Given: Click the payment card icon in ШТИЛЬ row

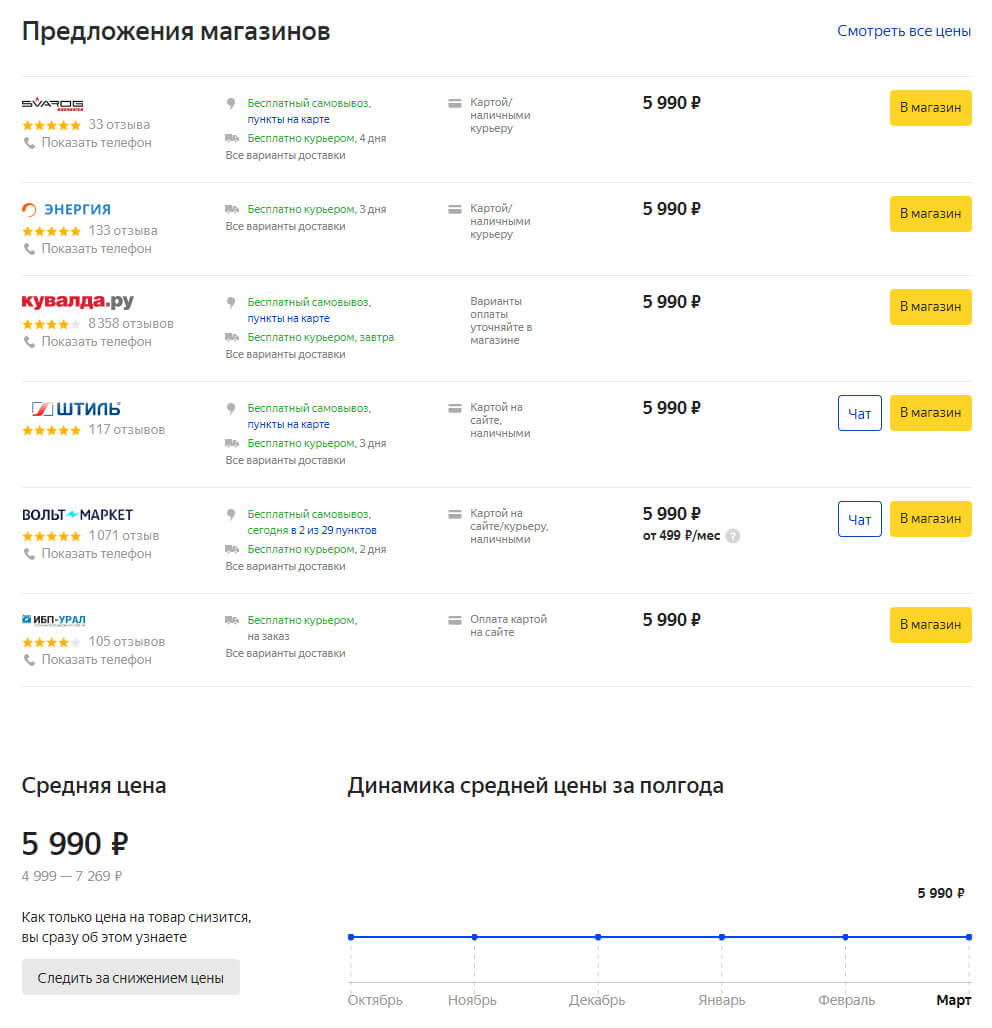Looking at the screenshot, I should coord(455,406).
